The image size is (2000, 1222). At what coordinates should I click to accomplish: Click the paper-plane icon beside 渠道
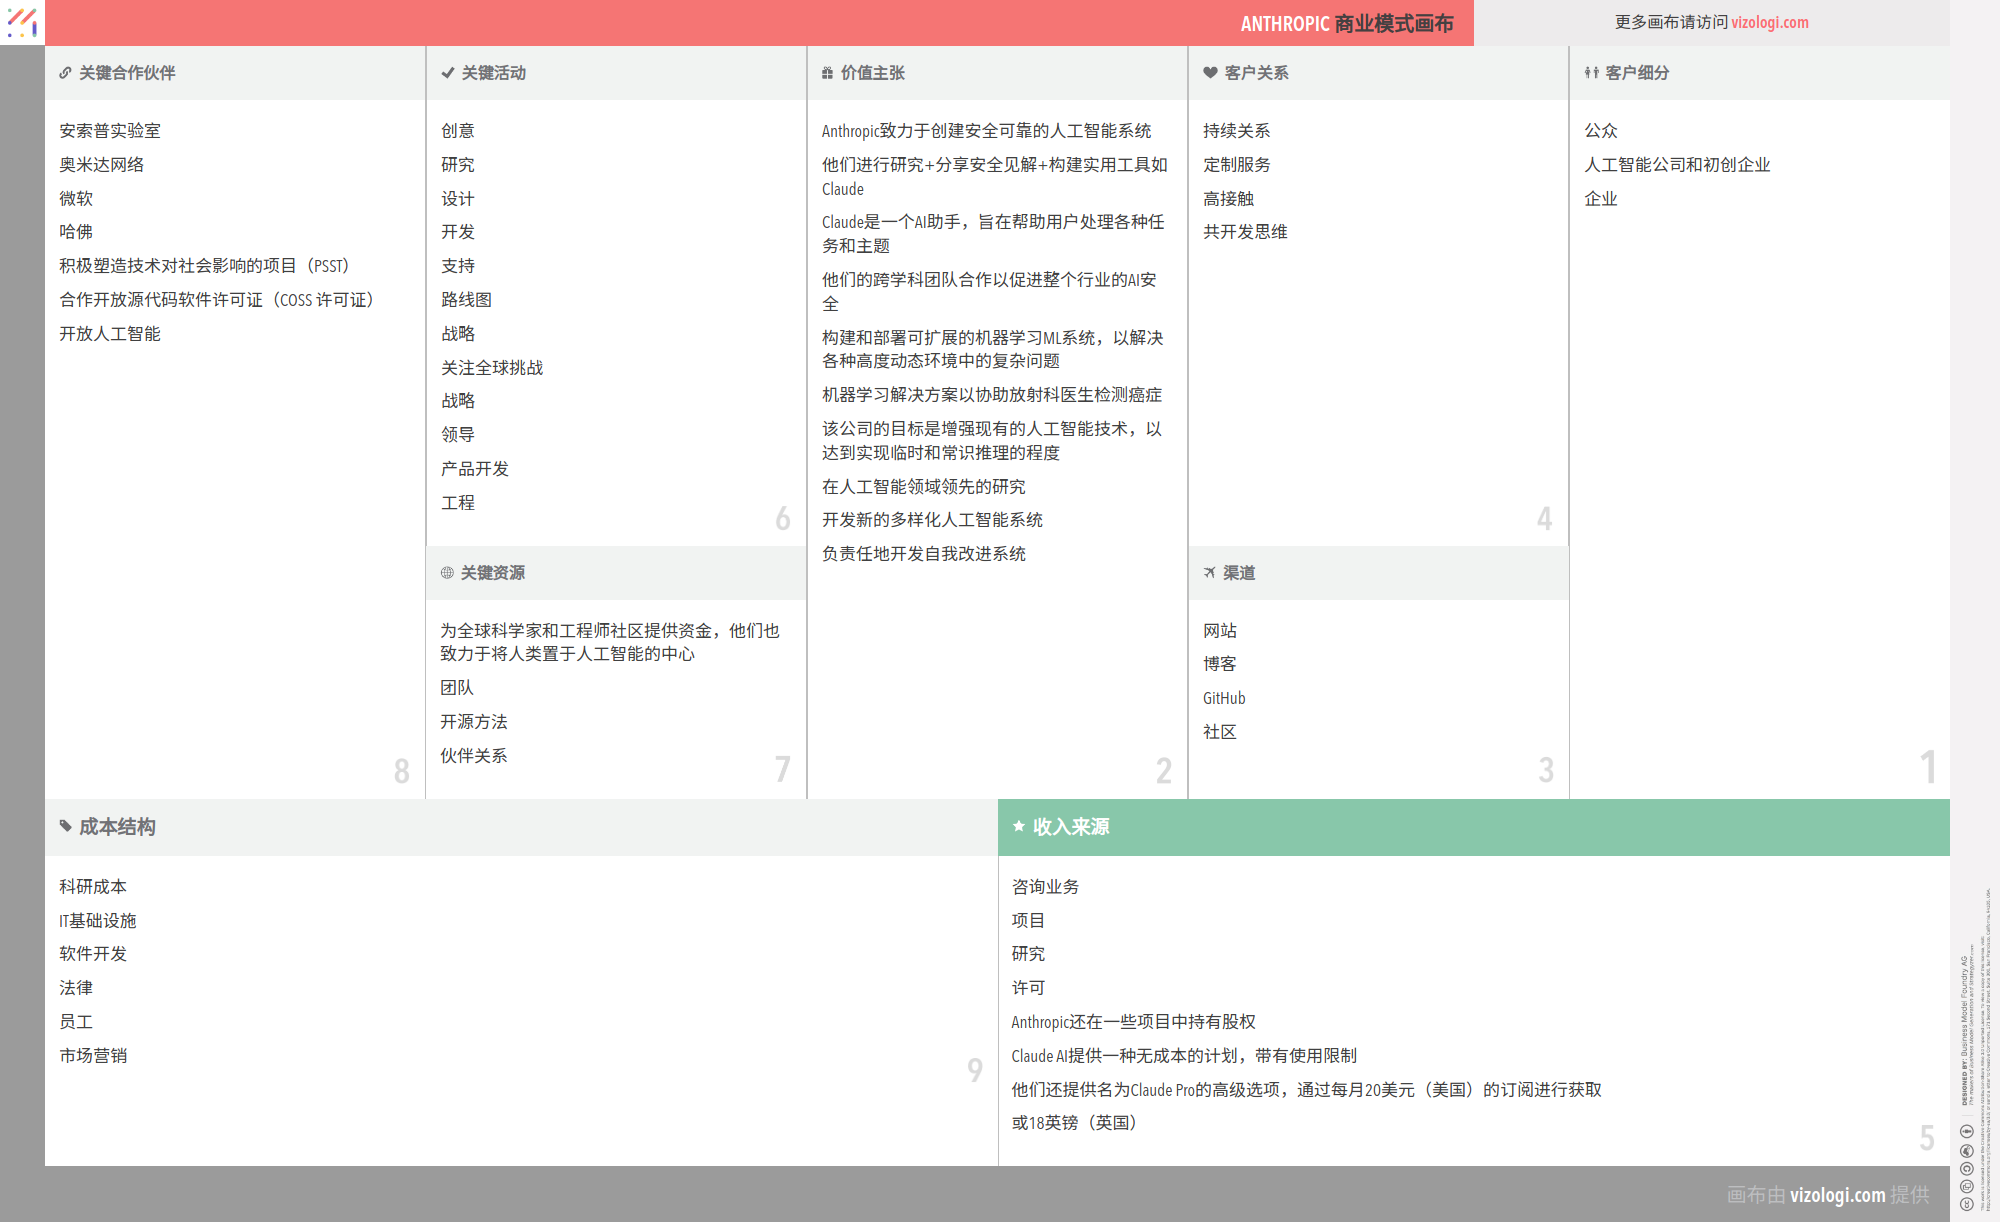click(x=1207, y=572)
